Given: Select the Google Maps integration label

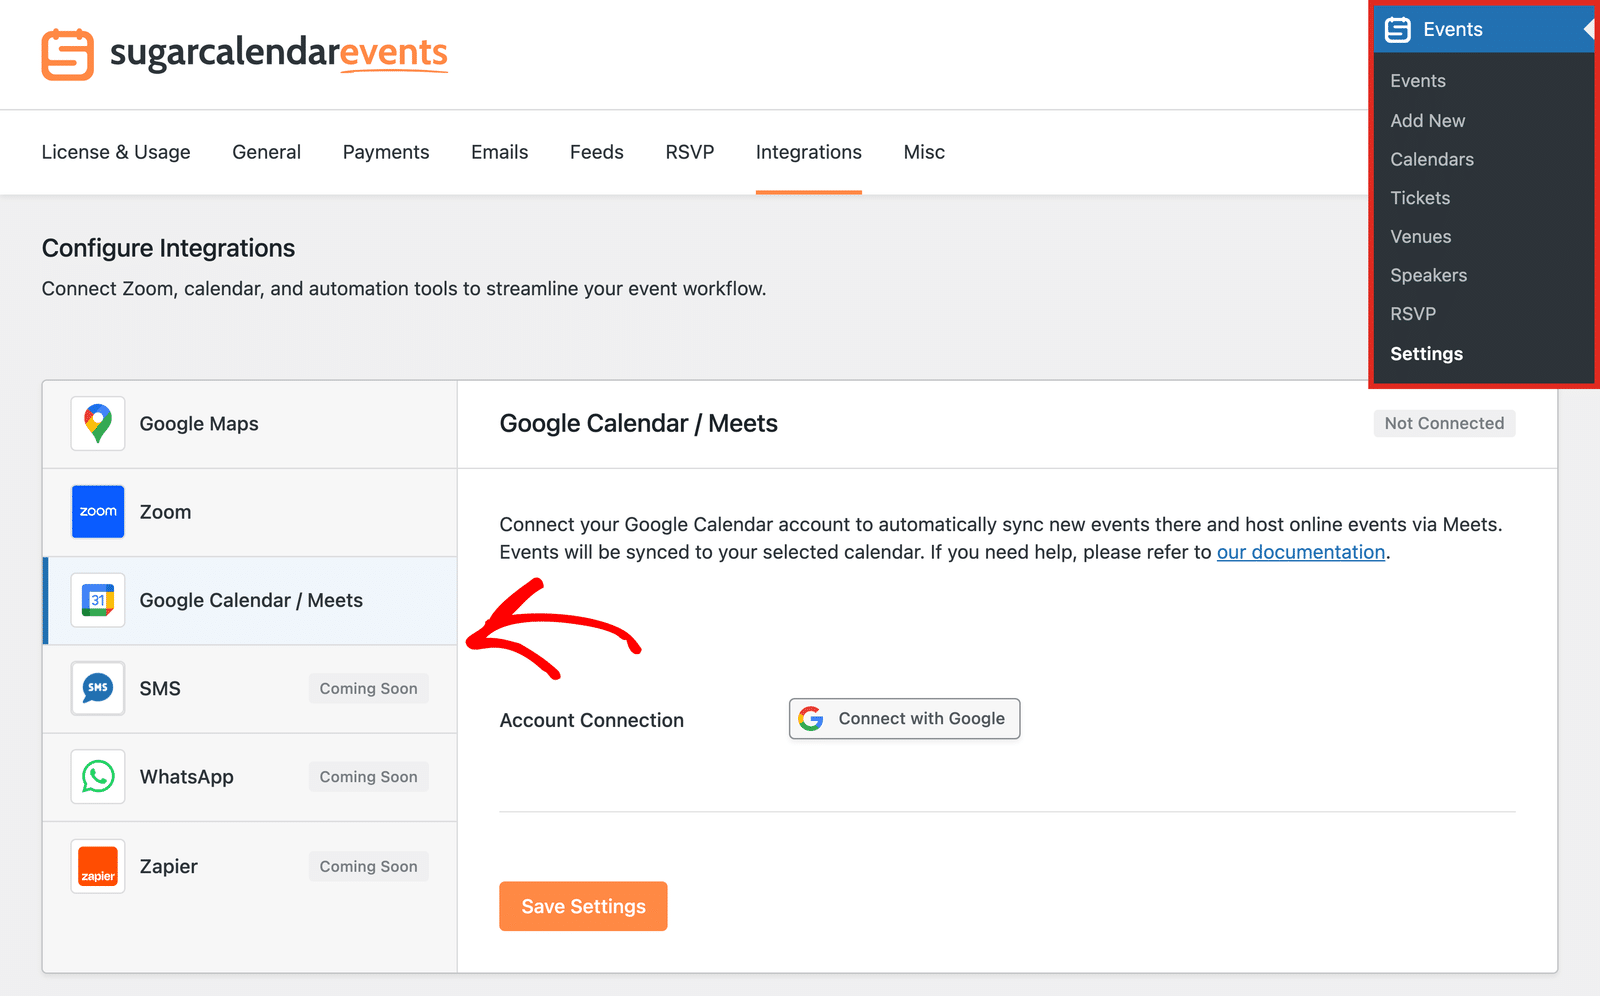Looking at the screenshot, I should 199,424.
